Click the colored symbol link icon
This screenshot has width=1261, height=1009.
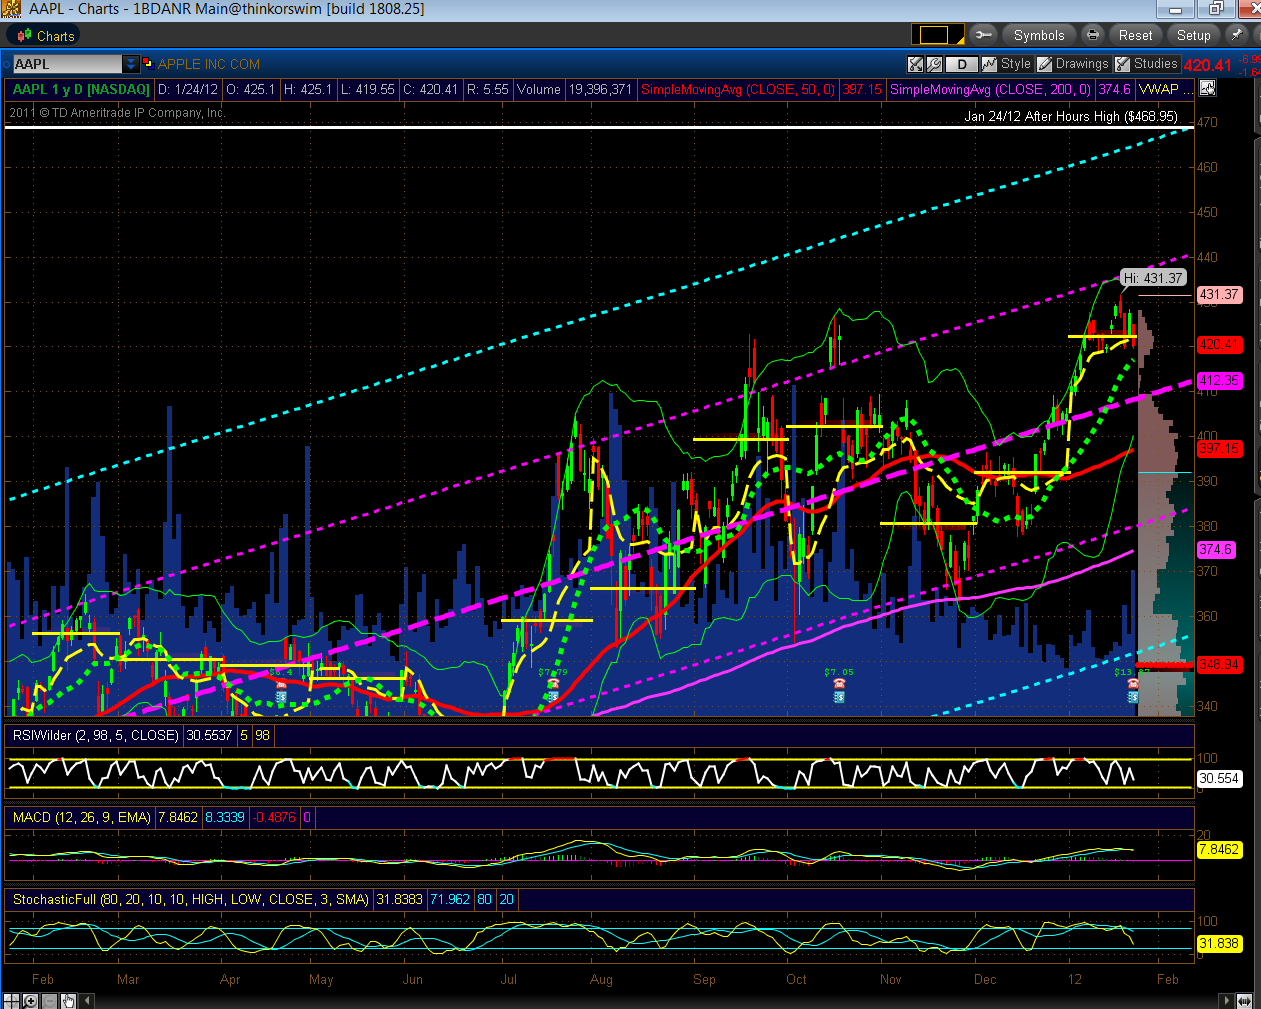coord(148,63)
